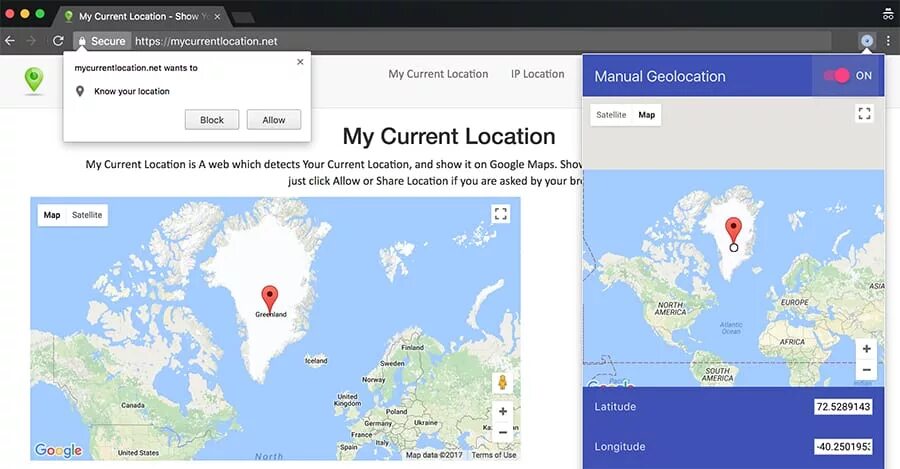Click the Latitude input field
This screenshot has height=469, width=900.
[x=843, y=406]
